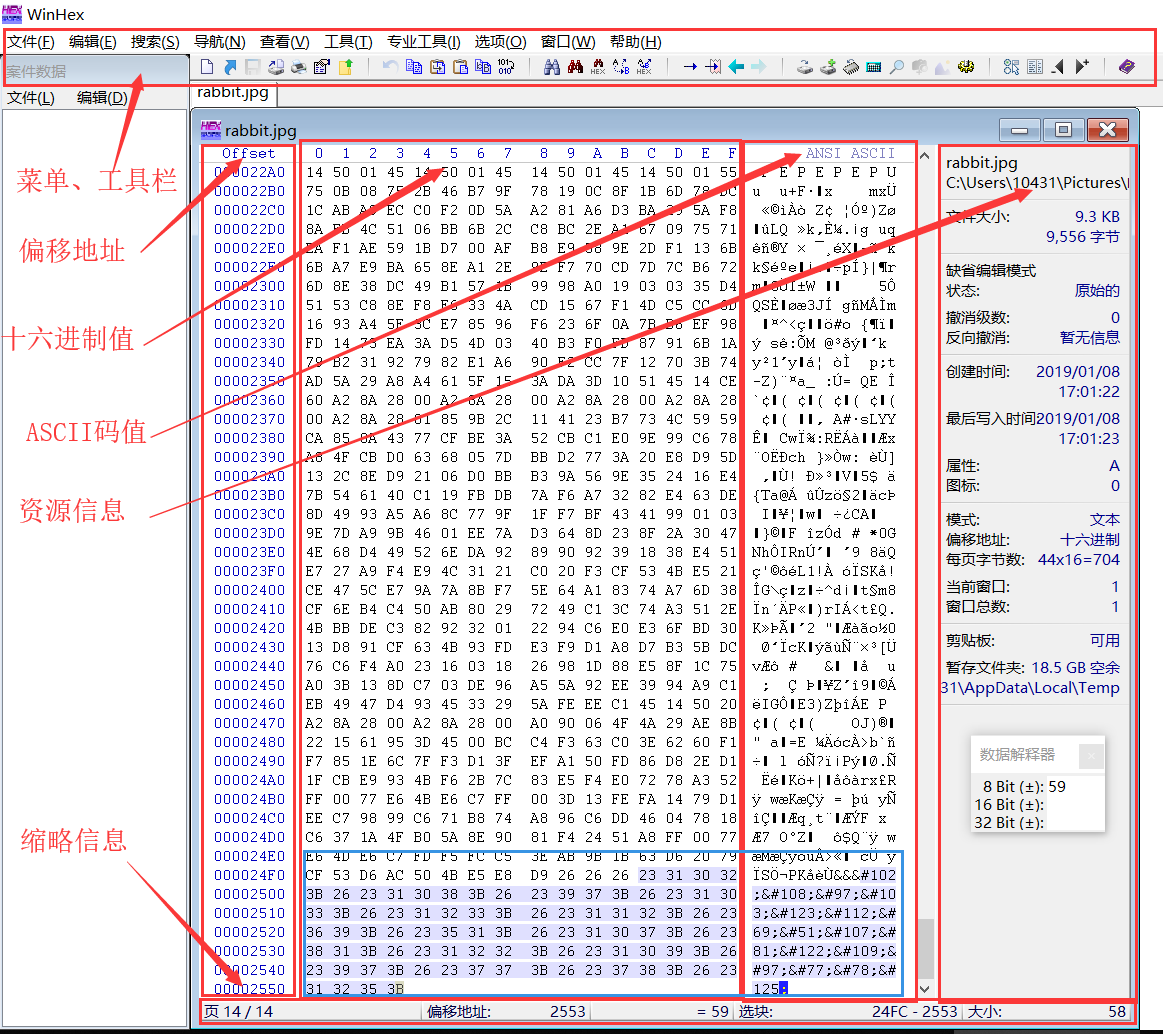Click the hex view scrollbar down arrow
Image resolution: width=1163 pixels, height=1034 pixels.
pyautogui.click(x=924, y=989)
